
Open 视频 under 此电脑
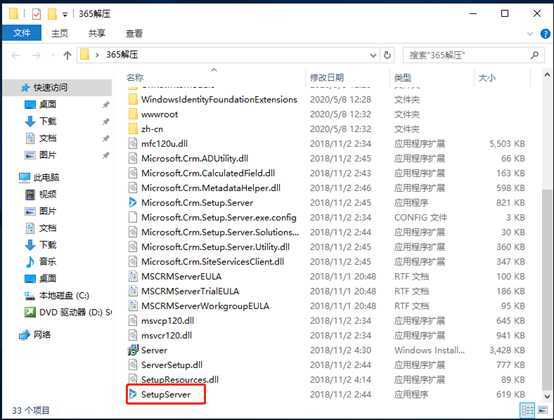[48, 194]
